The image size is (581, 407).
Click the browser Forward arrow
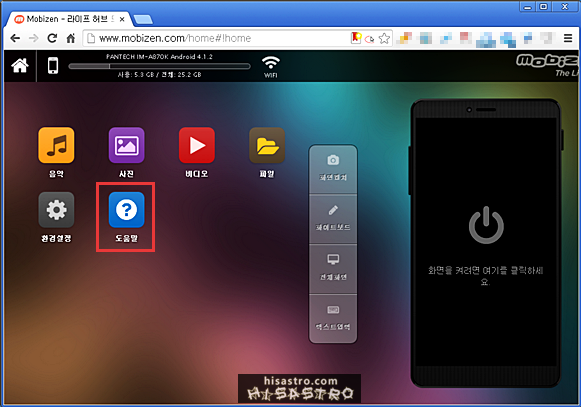(x=34, y=38)
